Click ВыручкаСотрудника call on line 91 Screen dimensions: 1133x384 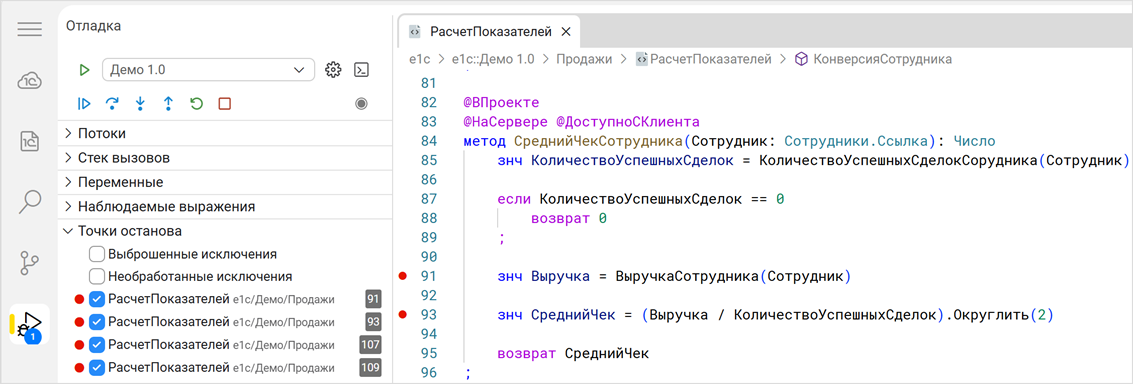686,276
